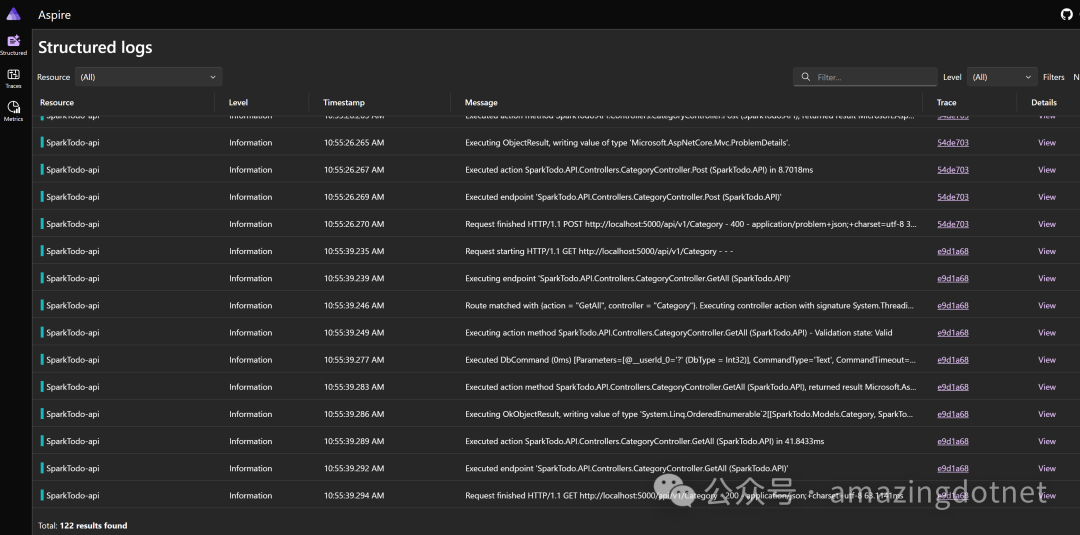This screenshot has height=535, width=1080.
Task: View details for the 10:55:39.292 AM log
Action: tap(1047, 468)
